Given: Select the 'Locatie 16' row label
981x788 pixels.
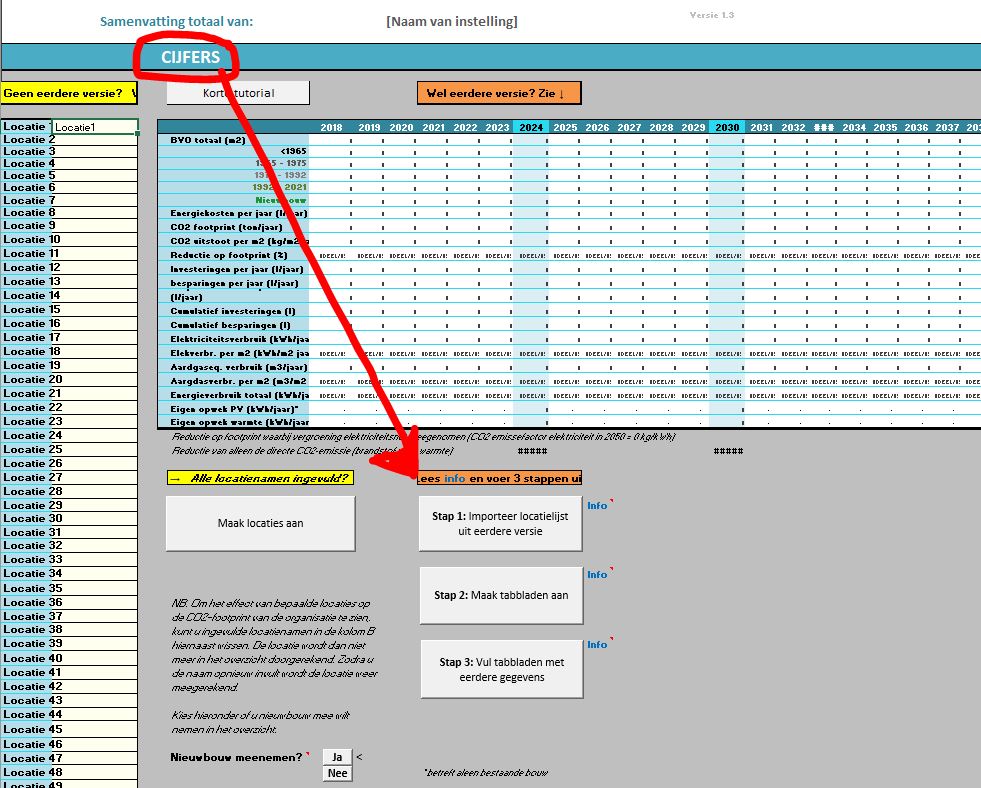Looking at the screenshot, I should coord(32,323).
